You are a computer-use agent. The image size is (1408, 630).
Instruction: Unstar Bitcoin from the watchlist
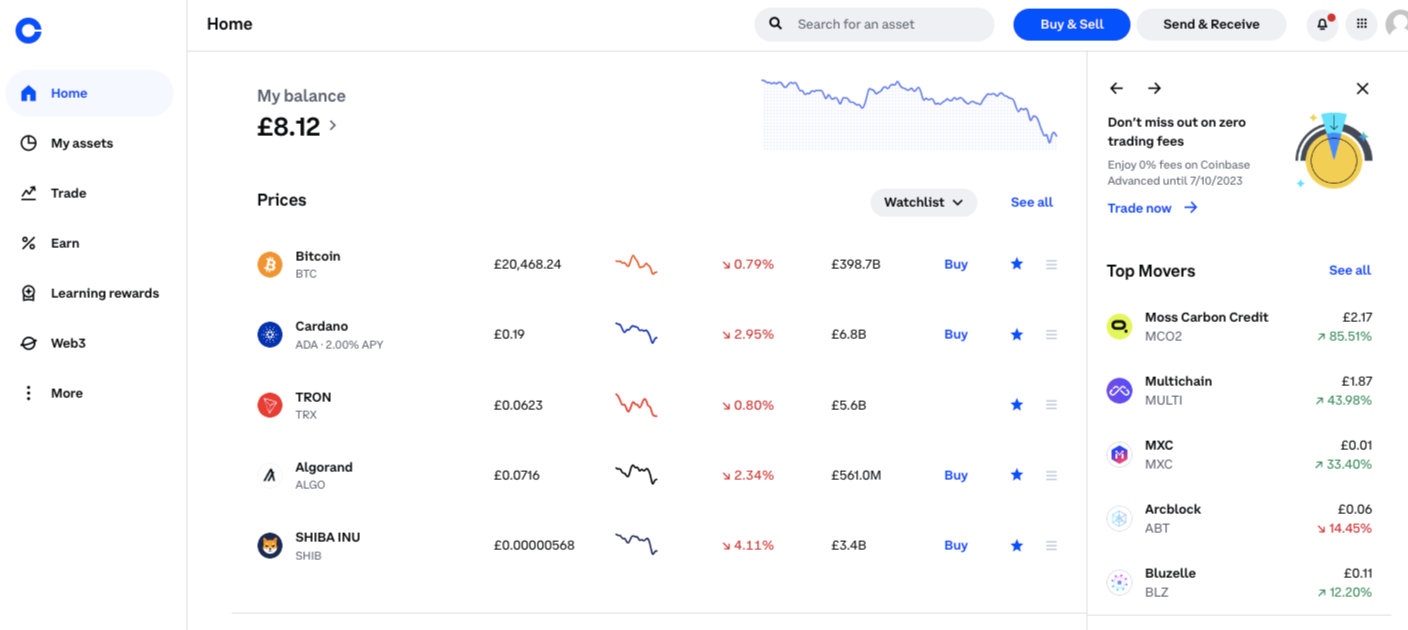(1017, 264)
